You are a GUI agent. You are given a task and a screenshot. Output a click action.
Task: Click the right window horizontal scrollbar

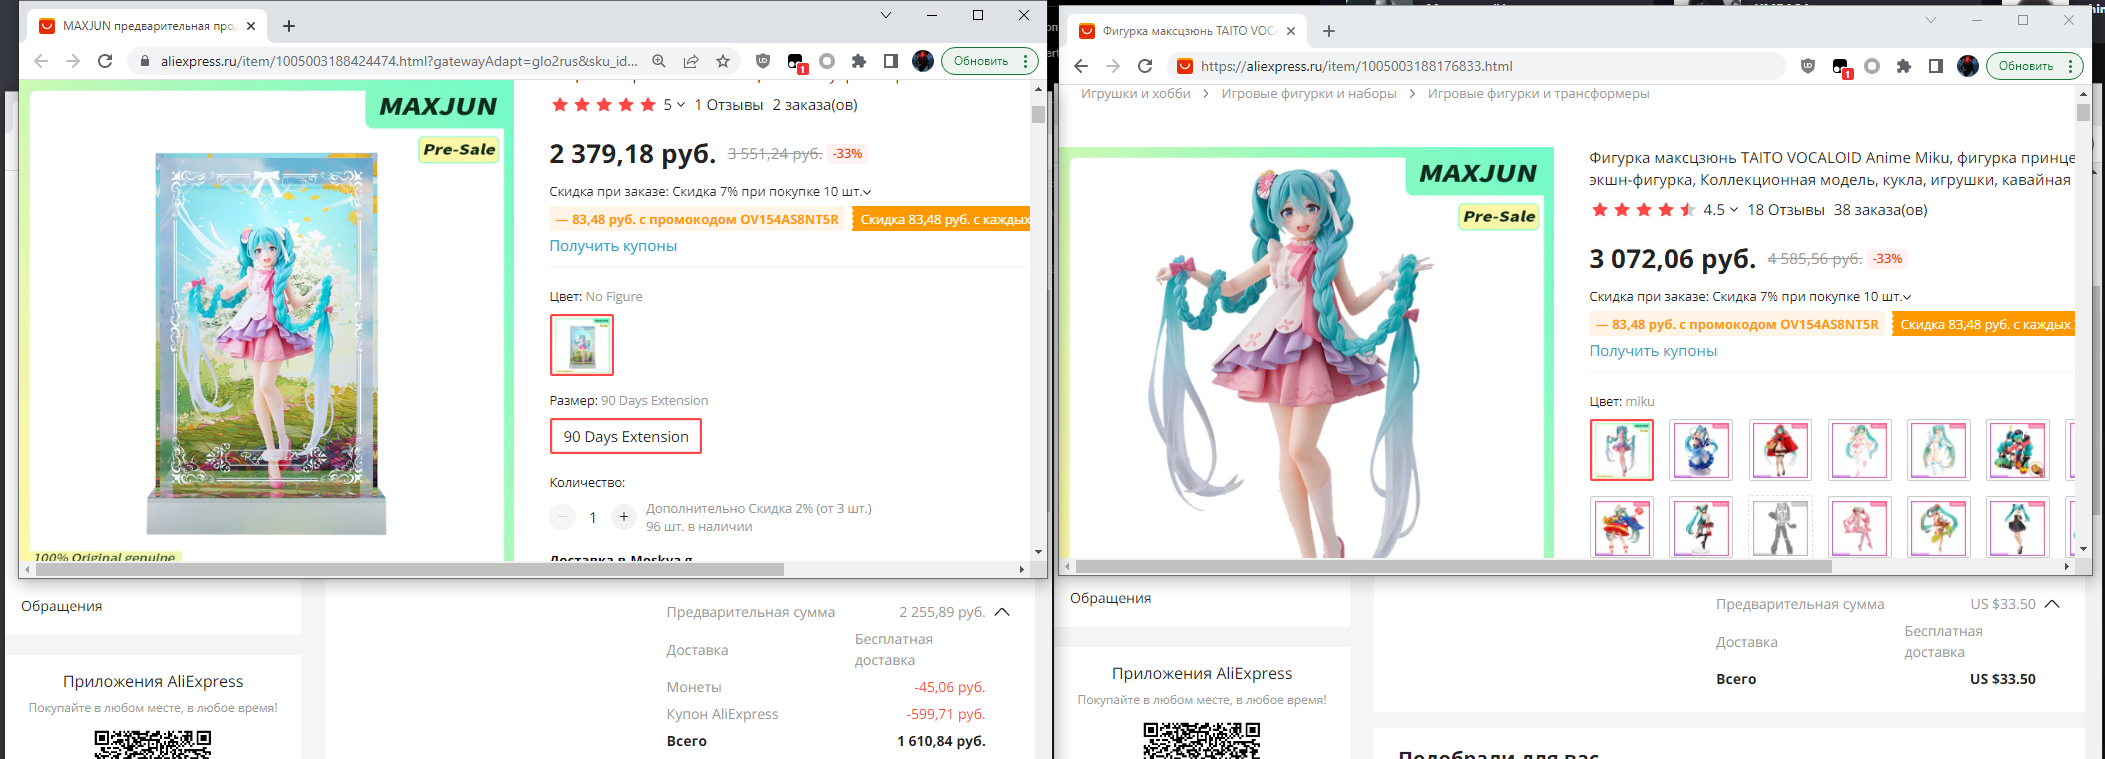(1453, 566)
